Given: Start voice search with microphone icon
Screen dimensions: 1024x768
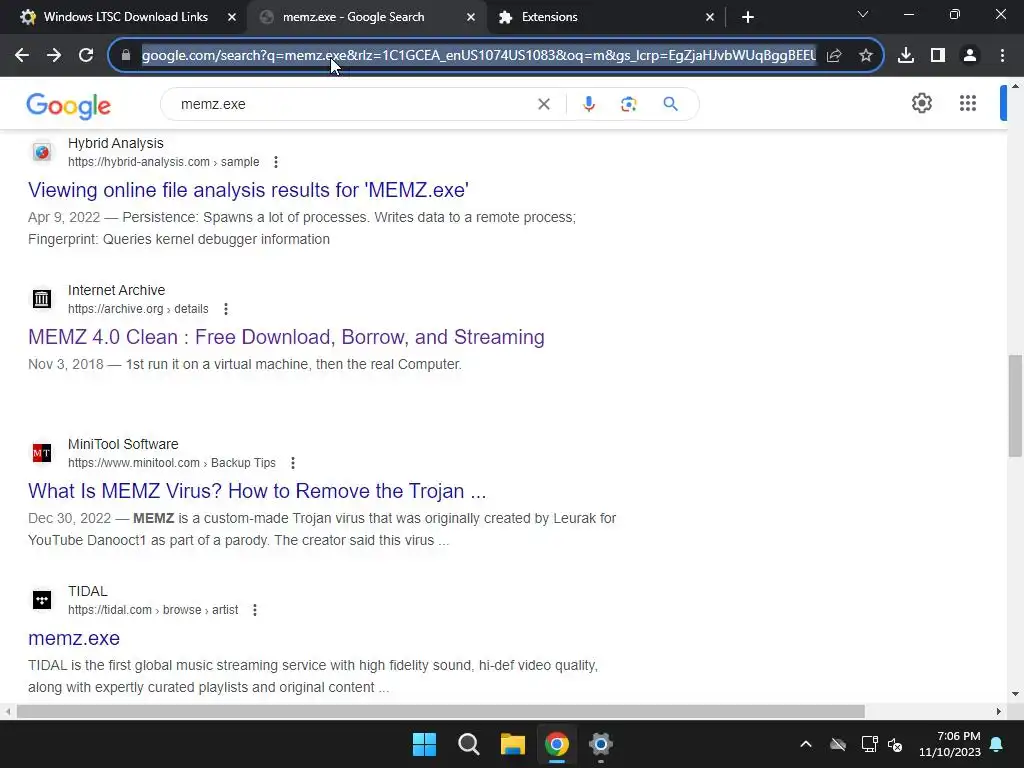Looking at the screenshot, I should (x=588, y=104).
